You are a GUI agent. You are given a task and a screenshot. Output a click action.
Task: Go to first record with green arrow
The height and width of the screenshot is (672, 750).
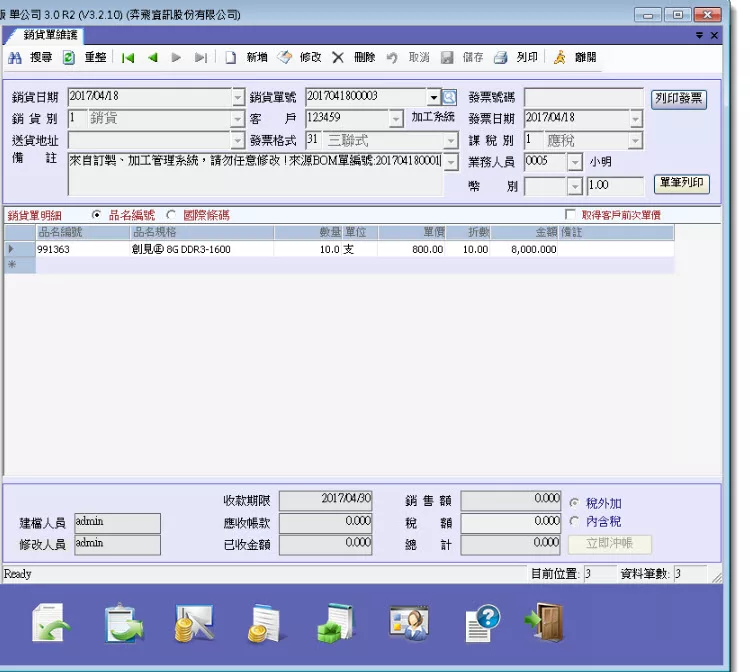point(128,58)
